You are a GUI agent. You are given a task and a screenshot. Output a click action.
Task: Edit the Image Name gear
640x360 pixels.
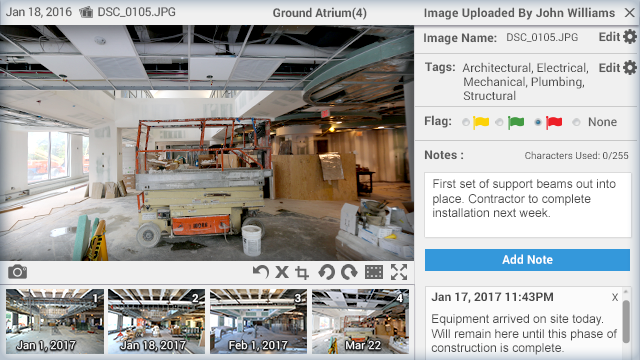click(630, 37)
